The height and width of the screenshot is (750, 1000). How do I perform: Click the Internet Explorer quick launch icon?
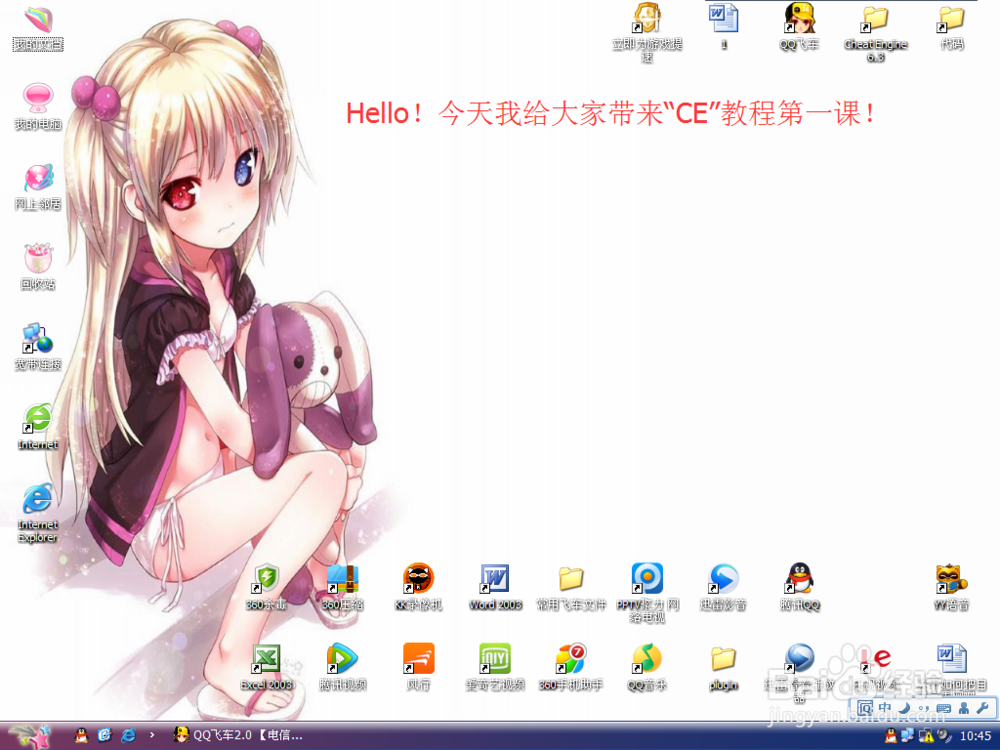pyautogui.click(x=128, y=735)
